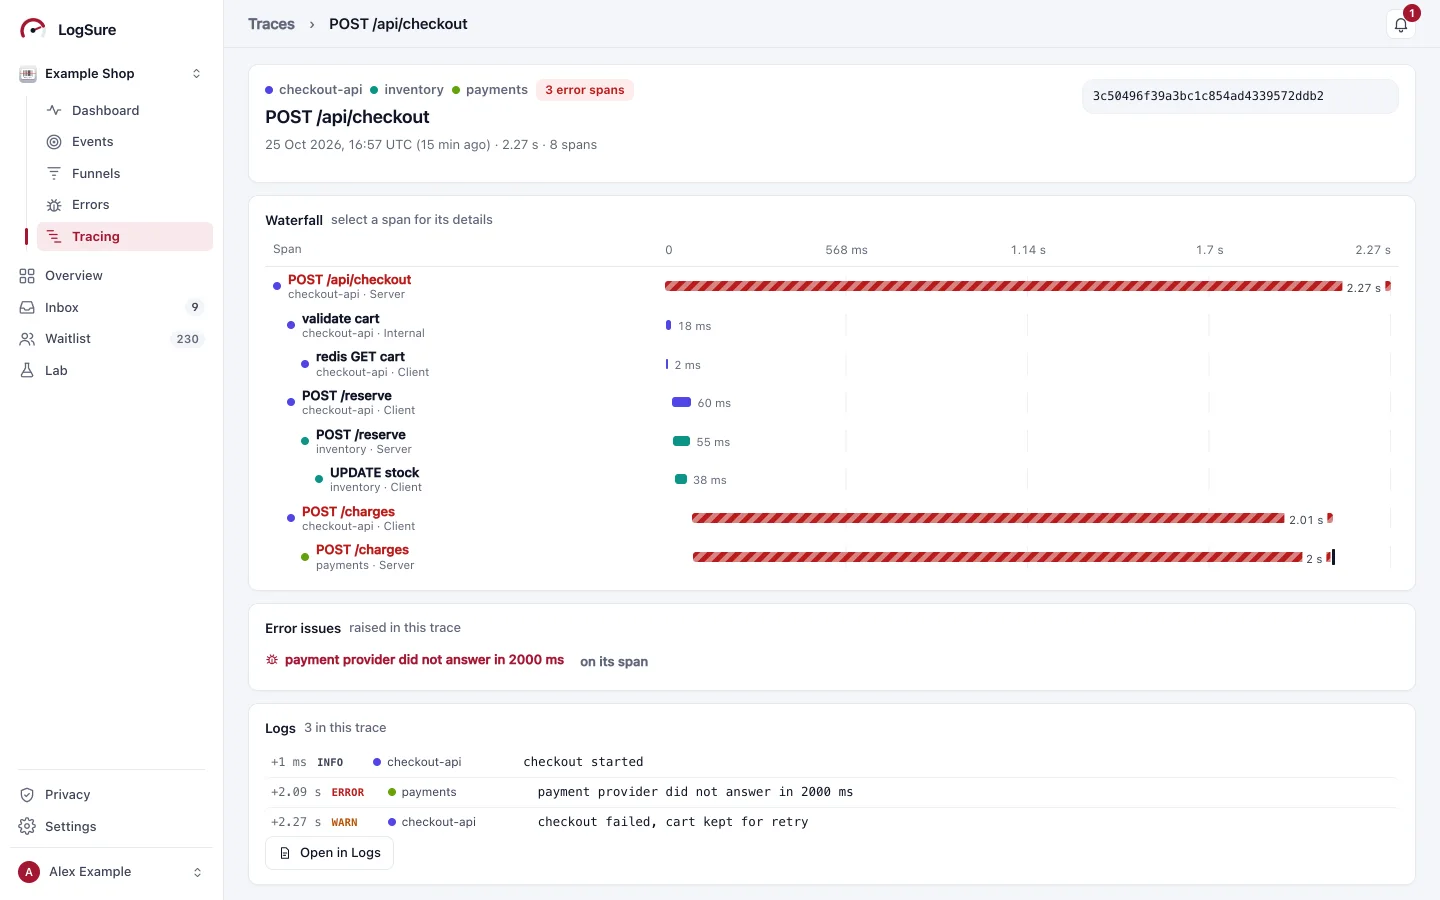This screenshot has width=1440, height=900.
Task: Open the Errors section
Action: coord(125,205)
